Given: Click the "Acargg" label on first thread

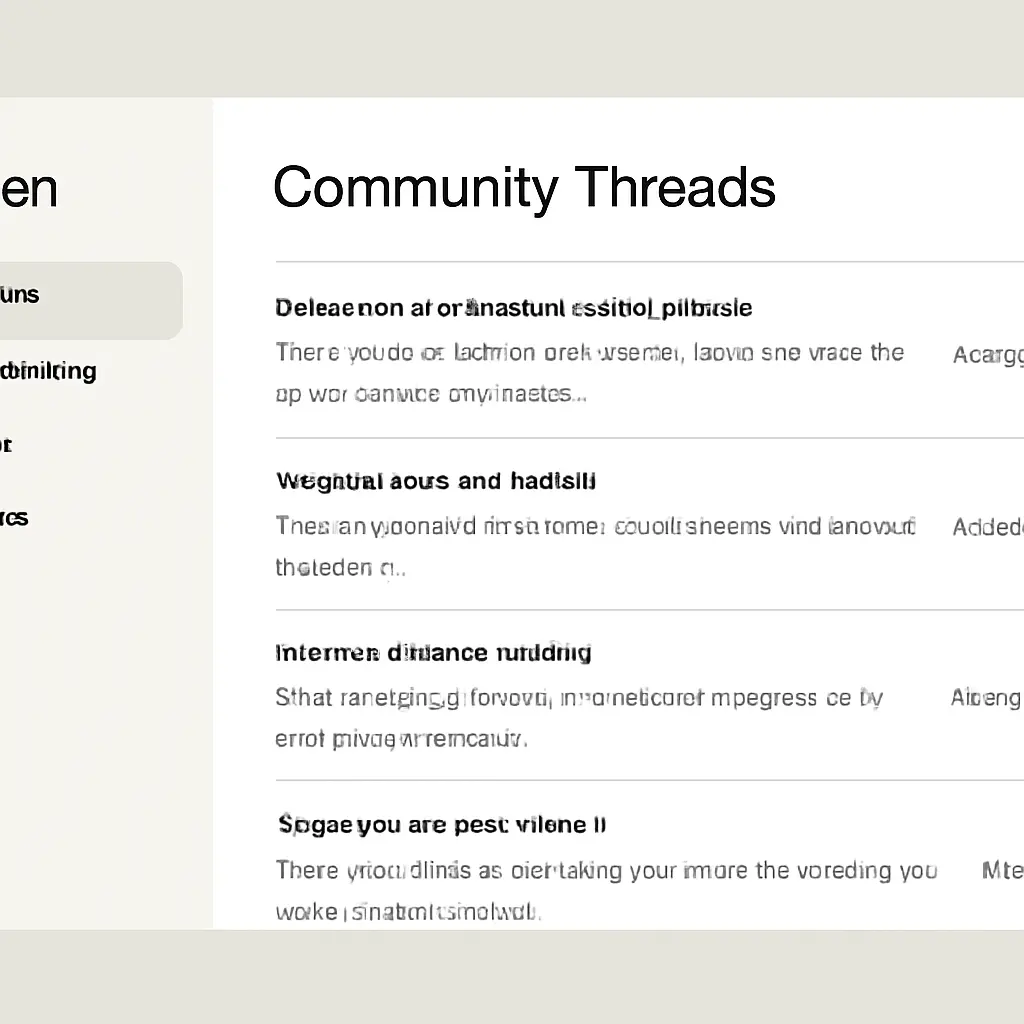Looking at the screenshot, I should [x=988, y=355].
